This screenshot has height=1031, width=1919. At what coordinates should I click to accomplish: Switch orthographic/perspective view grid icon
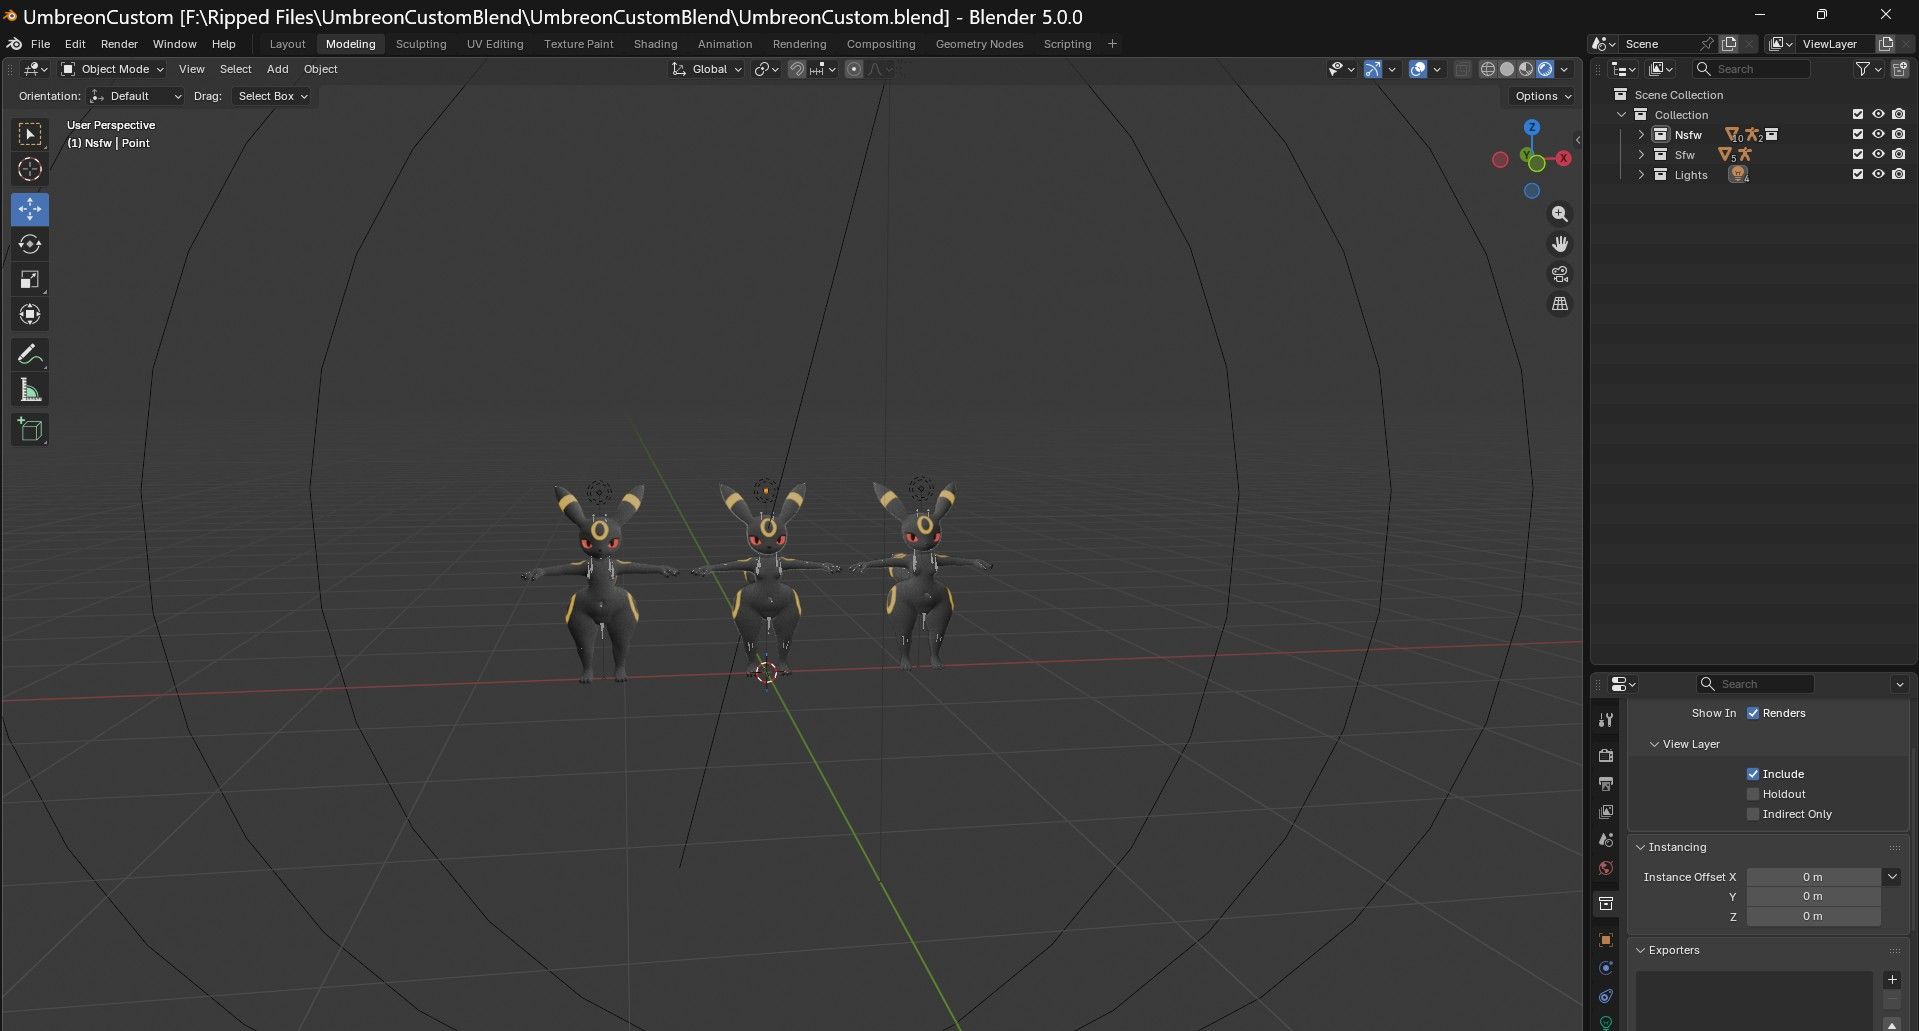(x=1560, y=304)
